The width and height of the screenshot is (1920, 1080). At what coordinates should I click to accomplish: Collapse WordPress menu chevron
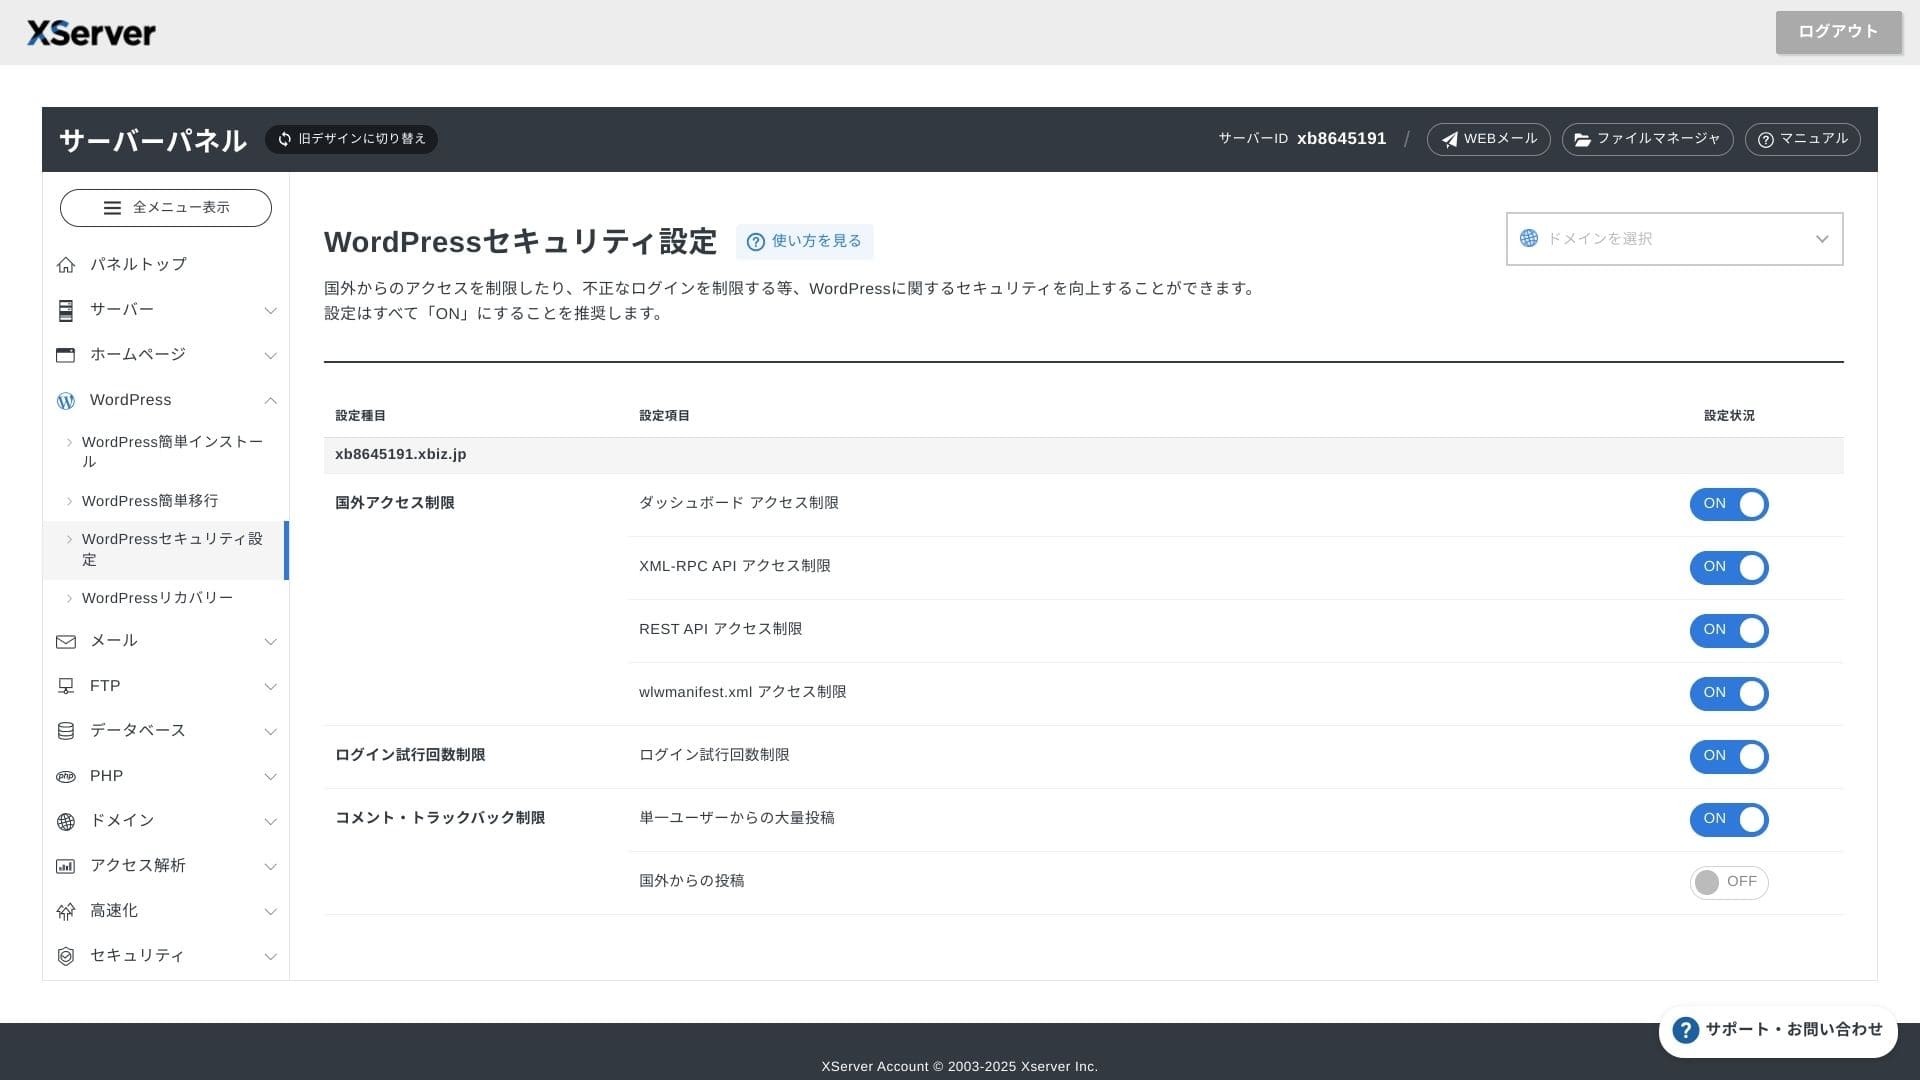tap(270, 401)
